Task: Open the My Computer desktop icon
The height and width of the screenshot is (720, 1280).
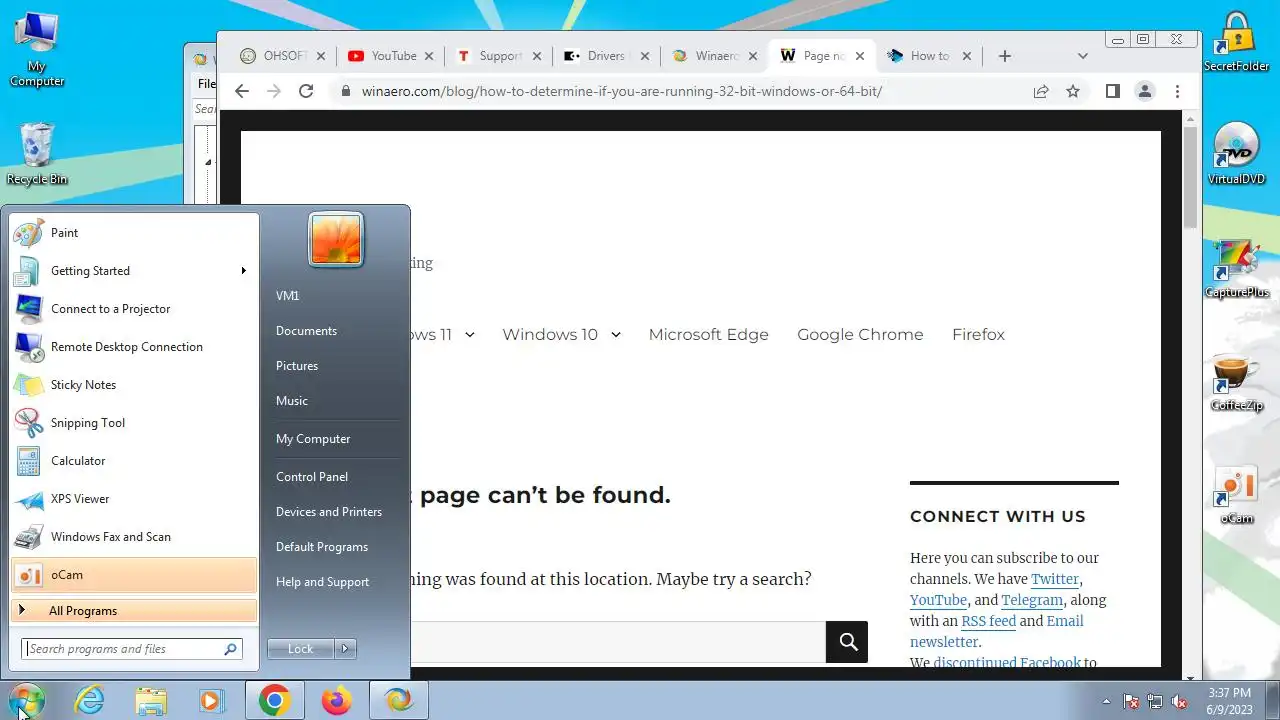Action: pos(37,49)
